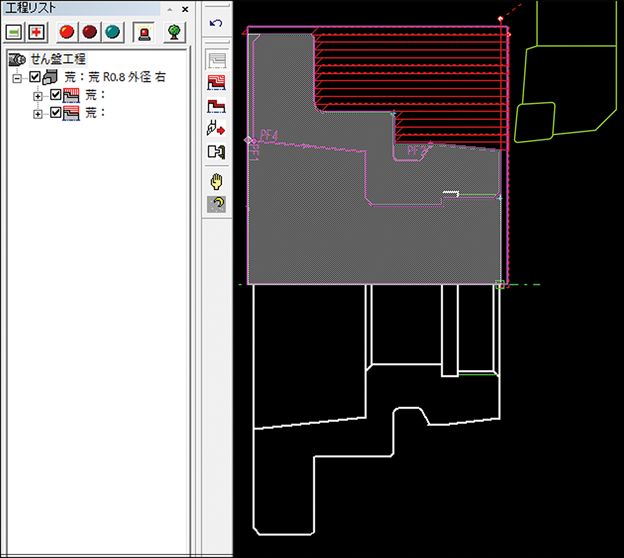Uncheck the 荒 R0.8 外径 右 checkbox
This screenshot has height=558, width=624.
tap(36, 78)
